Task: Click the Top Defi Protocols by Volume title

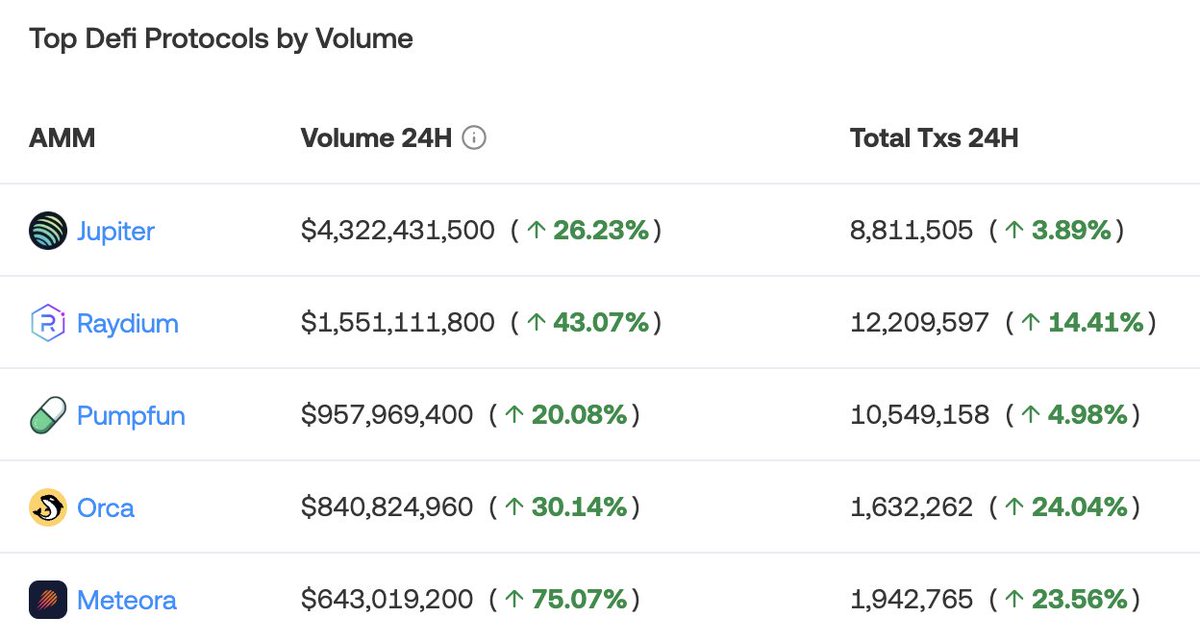Action: coord(221,39)
